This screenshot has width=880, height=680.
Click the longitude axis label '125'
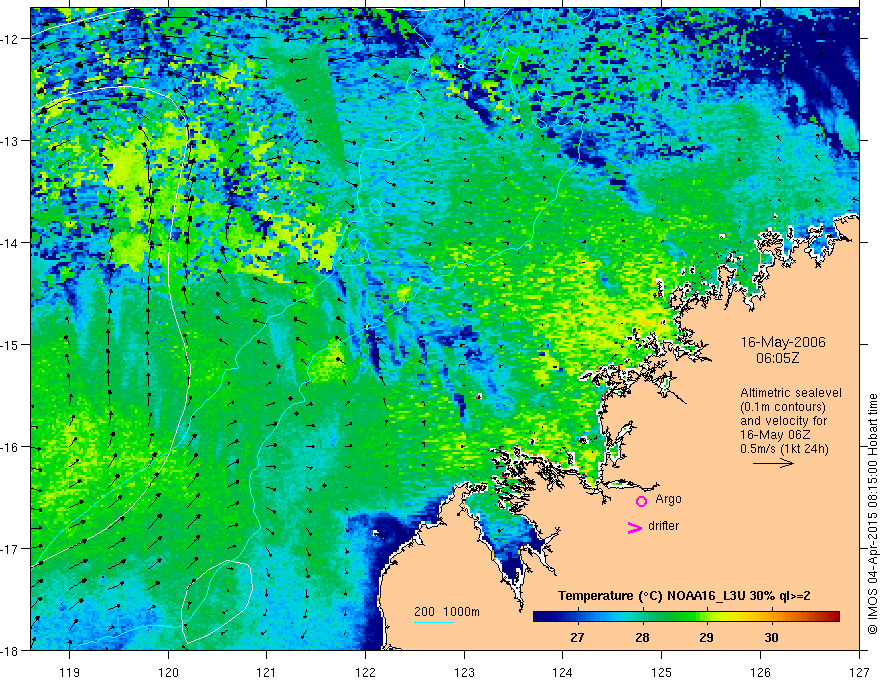click(x=661, y=672)
